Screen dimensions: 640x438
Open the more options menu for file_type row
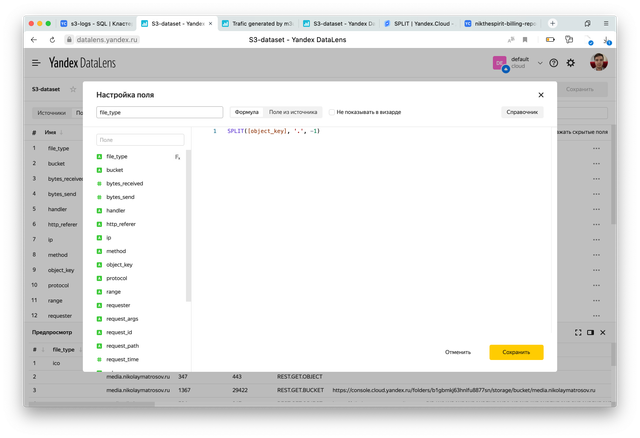point(596,148)
